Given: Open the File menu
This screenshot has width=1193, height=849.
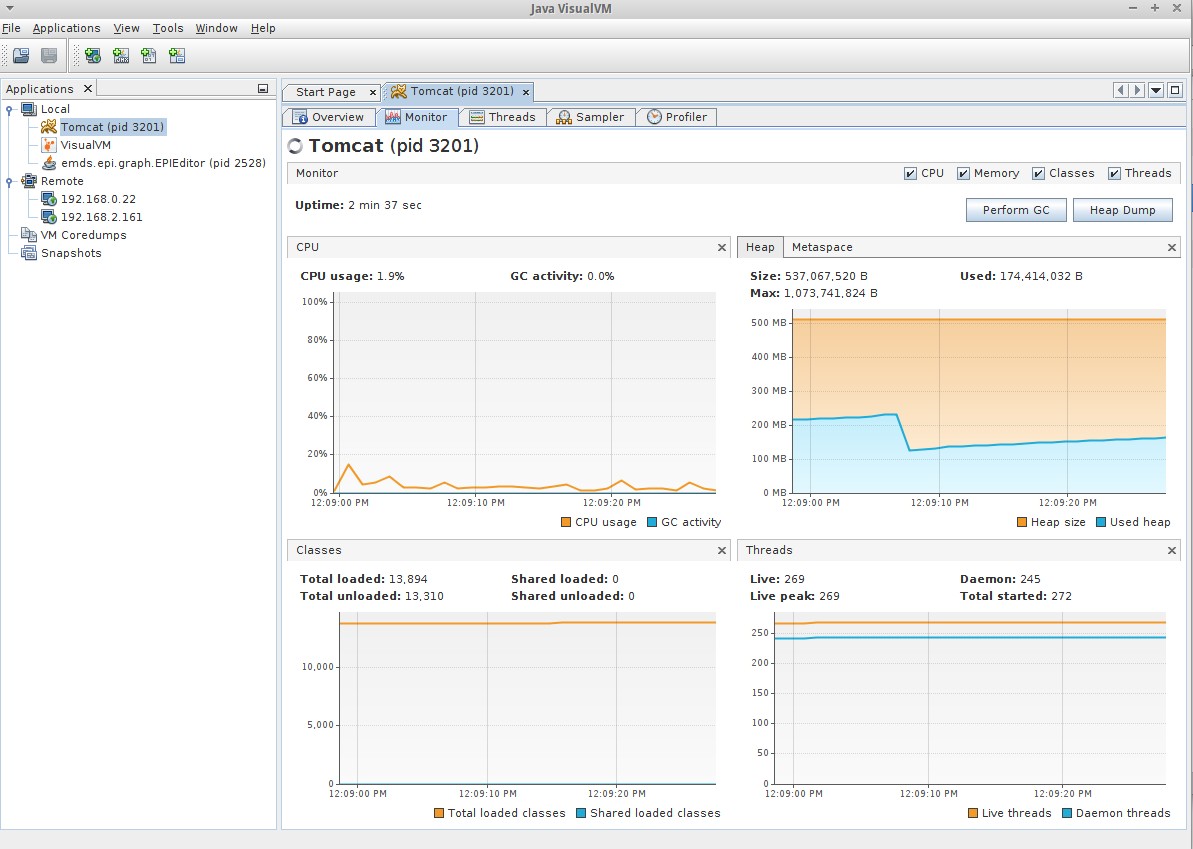Looking at the screenshot, I should [x=11, y=28].
